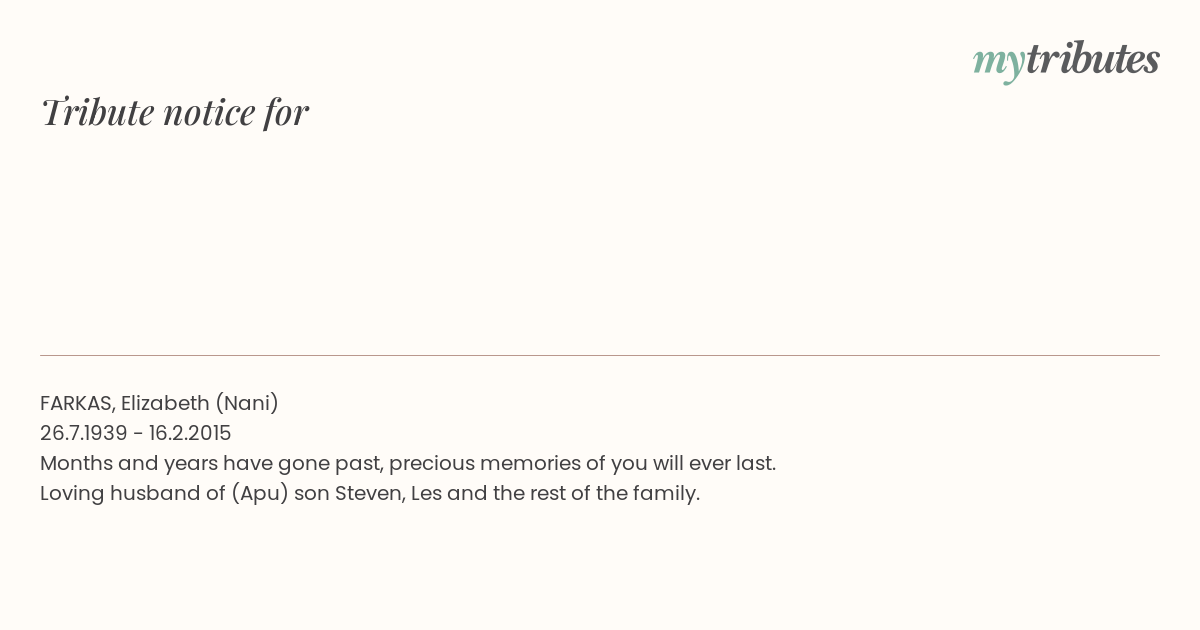Click the green "my" in the logo
Viewport: 1200px width, 630px height.
coord(999,63)
